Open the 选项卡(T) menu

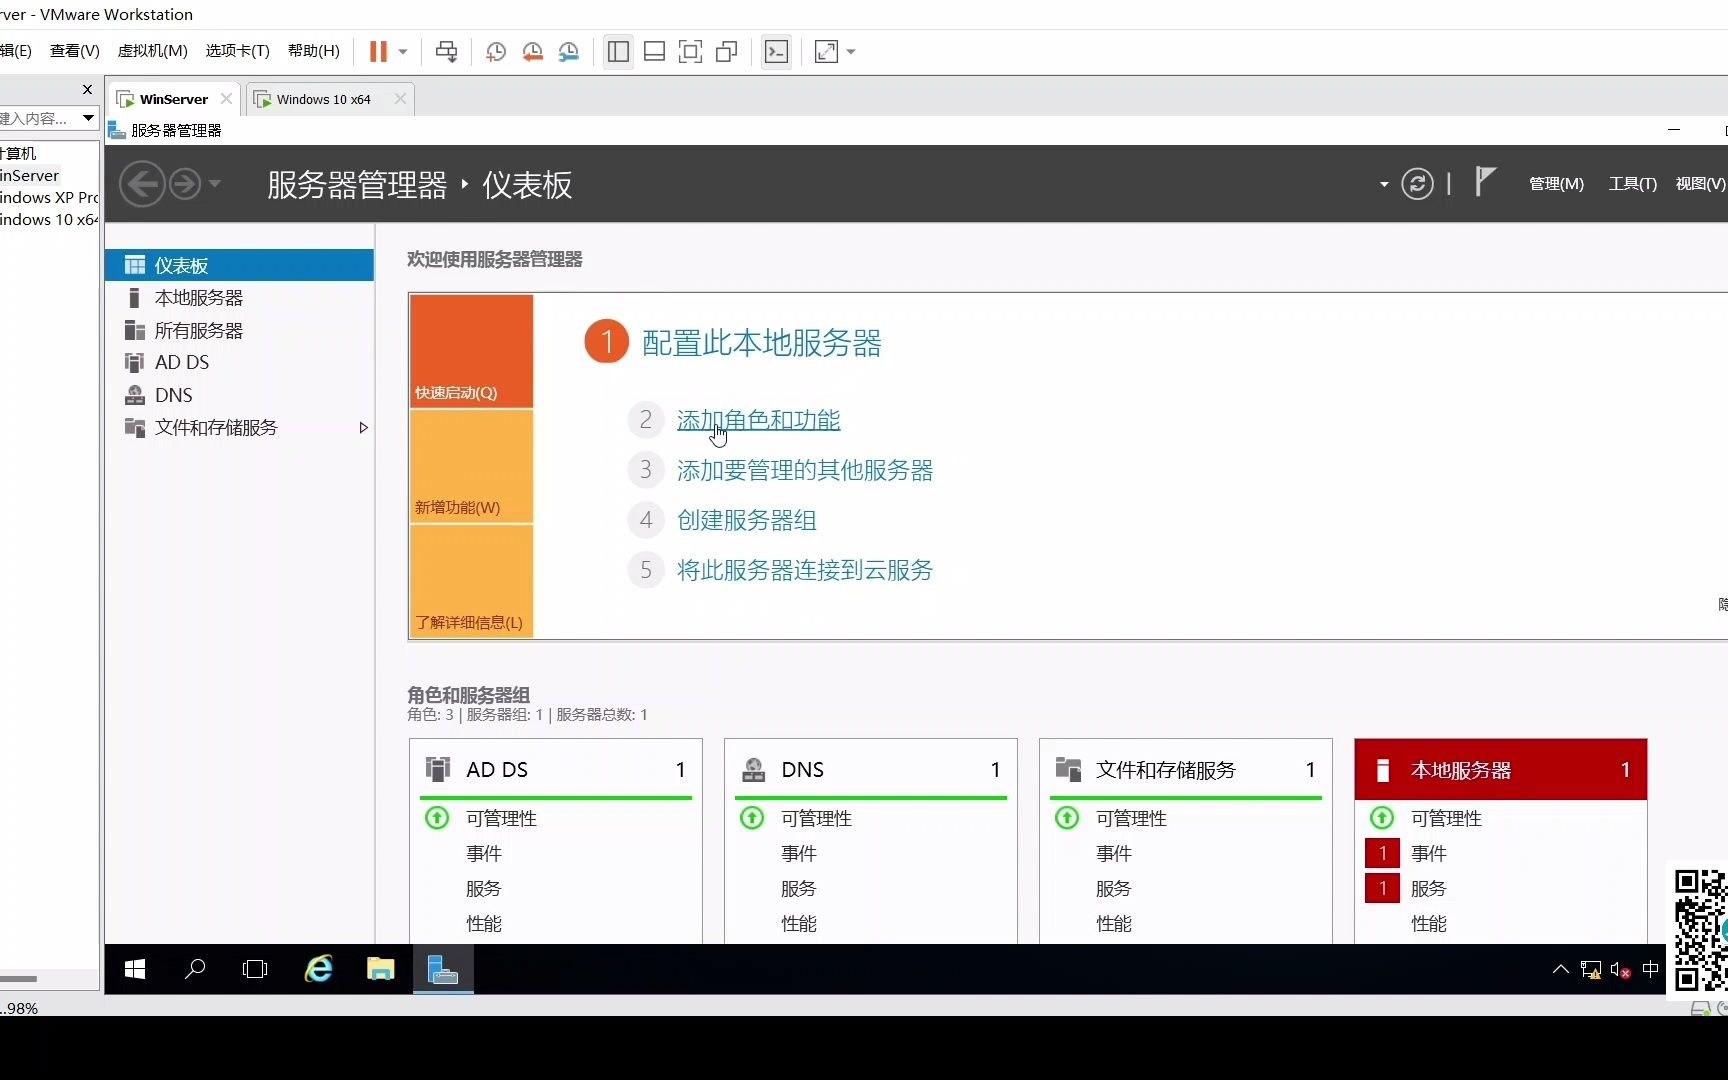point(237,51)
